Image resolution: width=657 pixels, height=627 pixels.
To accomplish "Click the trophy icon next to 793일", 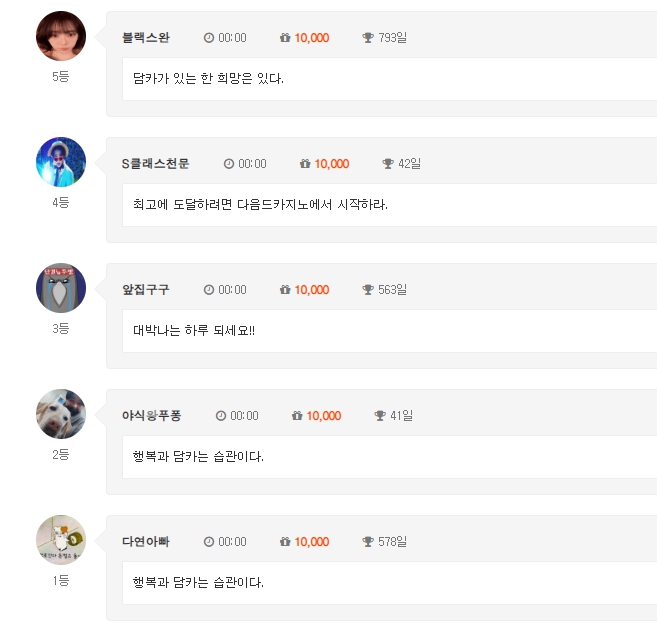I will coord(368,38).
